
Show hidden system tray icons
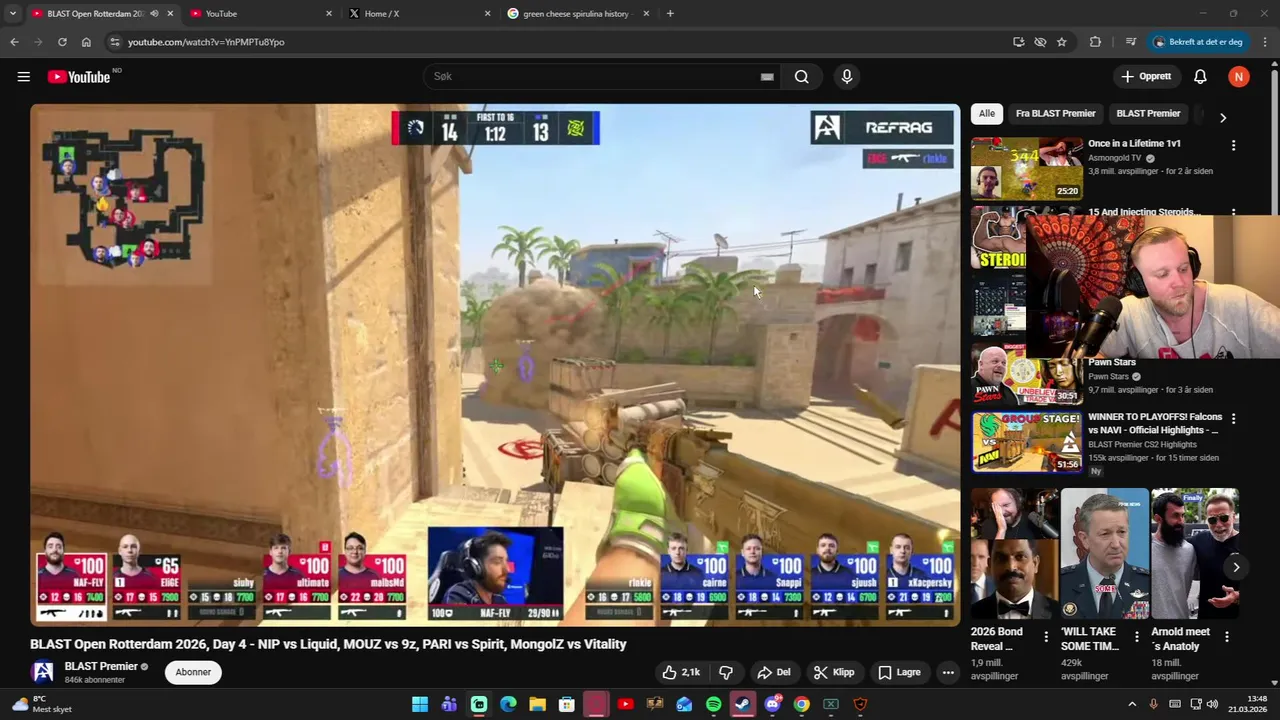coord(1132,704)
